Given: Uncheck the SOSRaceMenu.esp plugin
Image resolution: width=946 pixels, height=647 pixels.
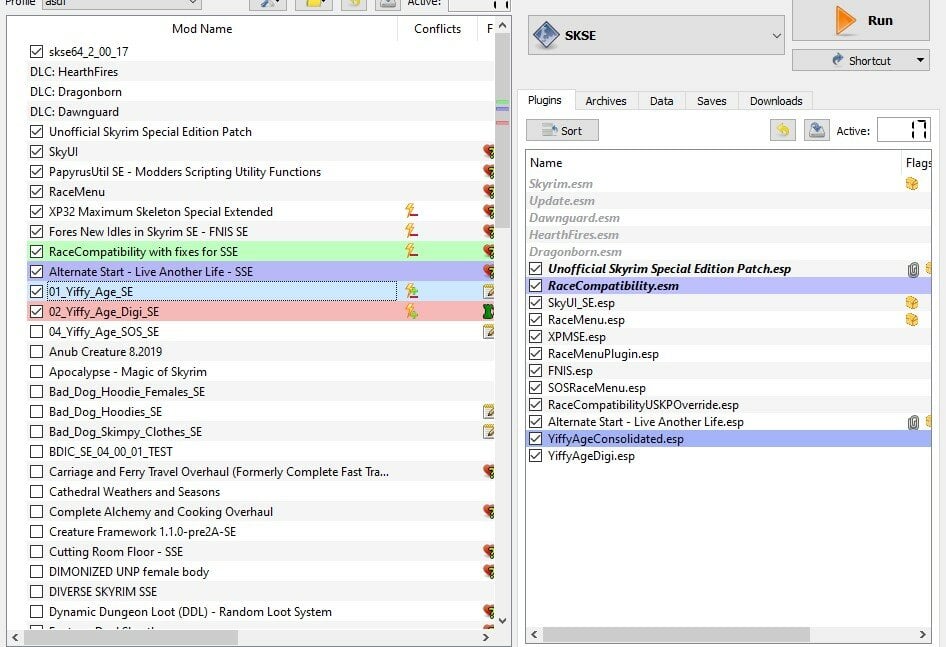Looking at the screenshot, I should (535, 387).
